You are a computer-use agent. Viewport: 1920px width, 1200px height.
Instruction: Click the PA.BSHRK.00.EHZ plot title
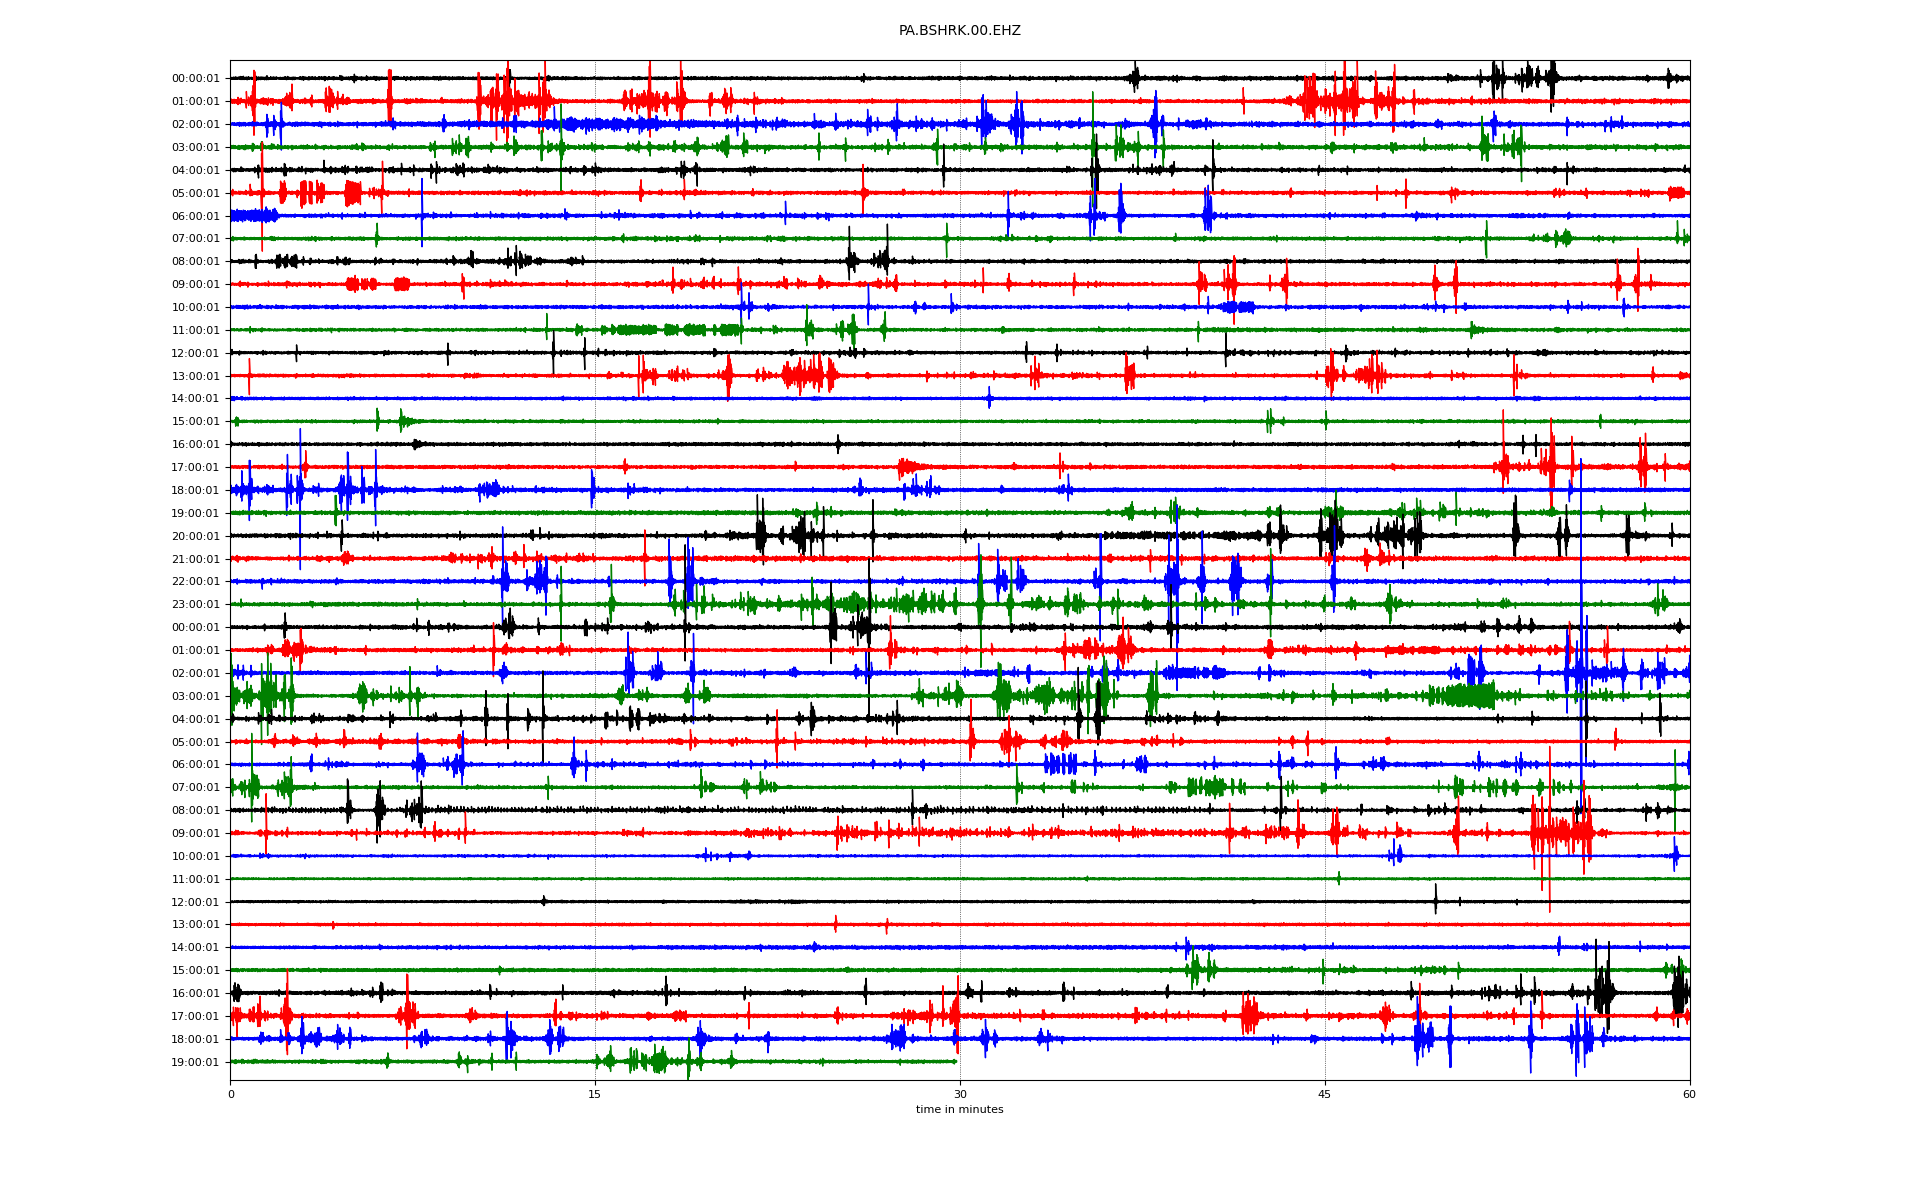tap(959, 31)
